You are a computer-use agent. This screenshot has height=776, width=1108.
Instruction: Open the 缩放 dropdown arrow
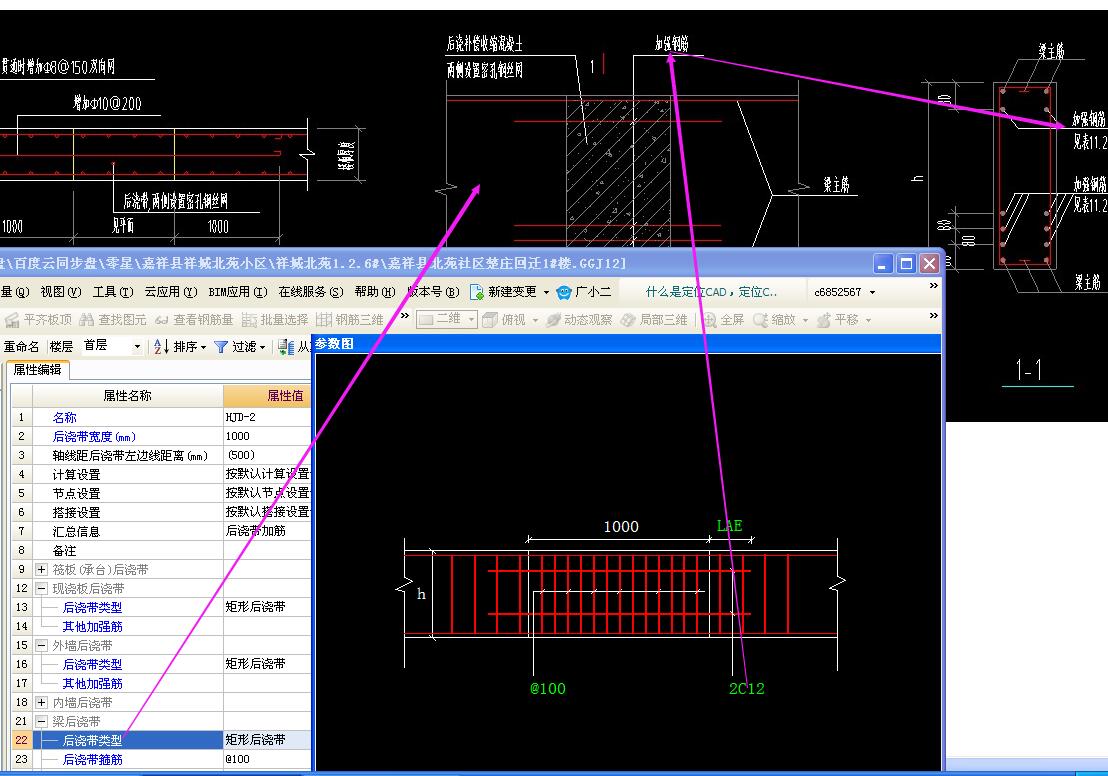805,320
